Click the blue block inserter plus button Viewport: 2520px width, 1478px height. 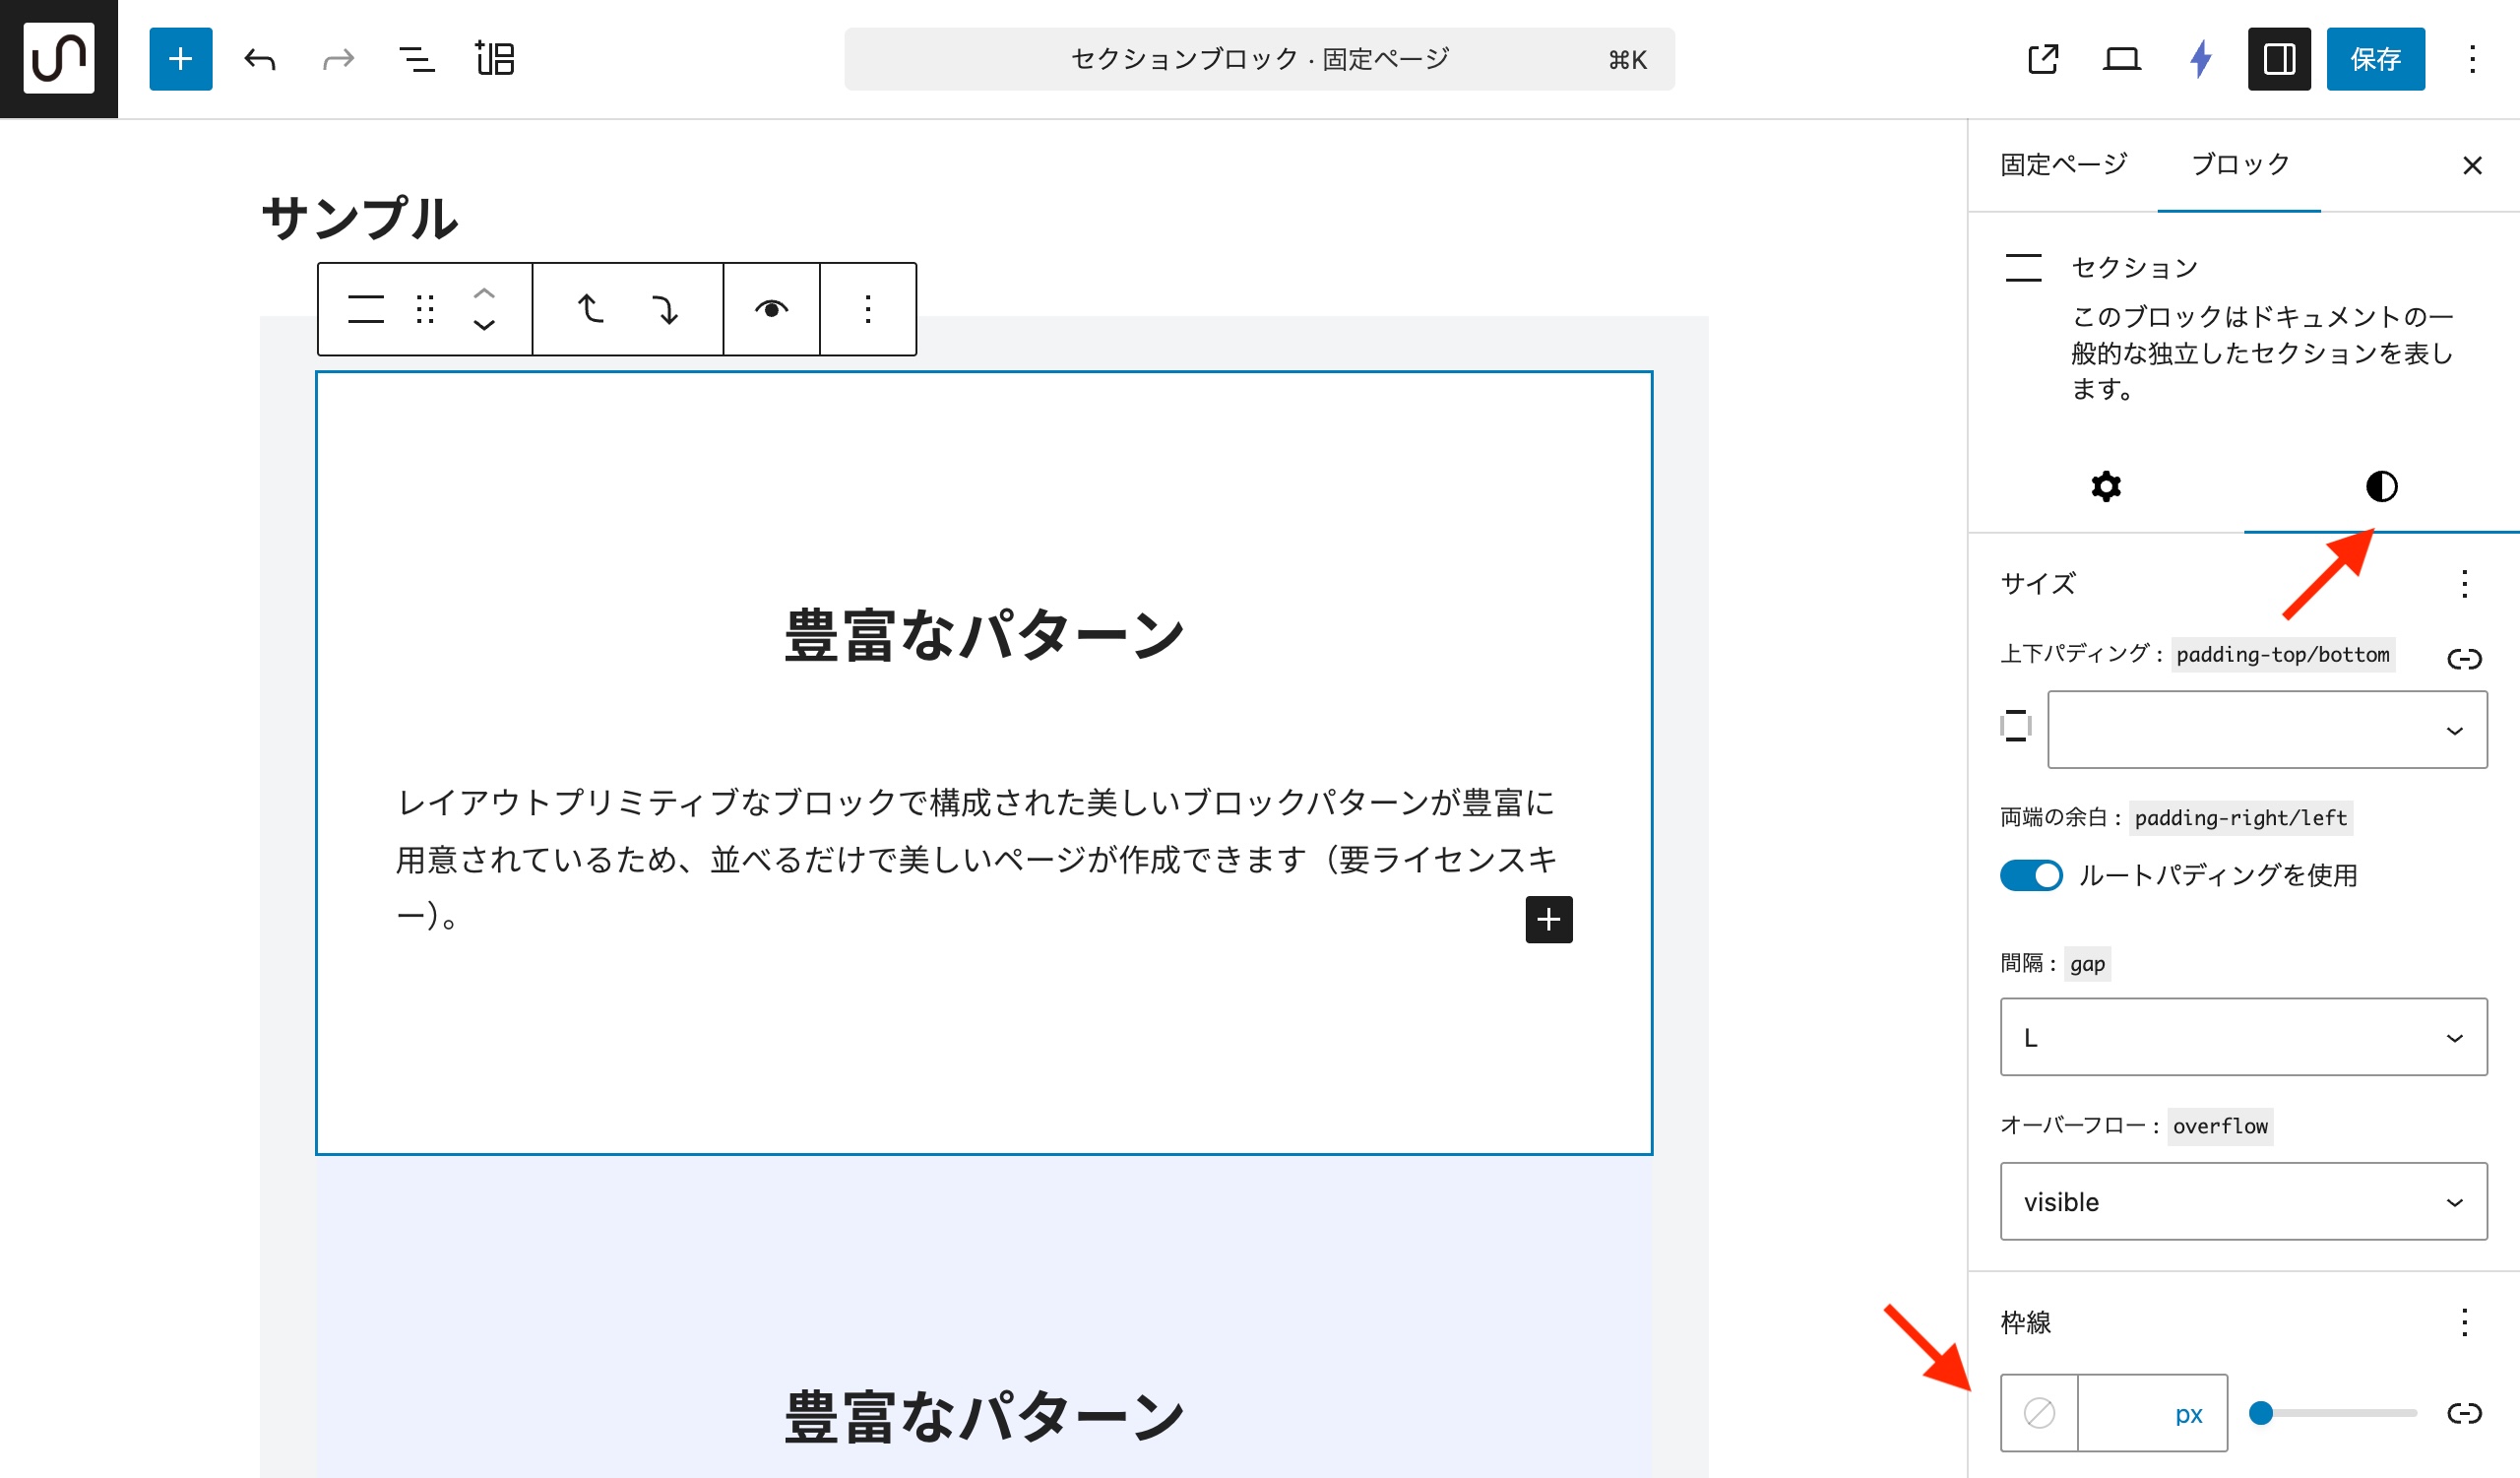click(x=180, y=59)
